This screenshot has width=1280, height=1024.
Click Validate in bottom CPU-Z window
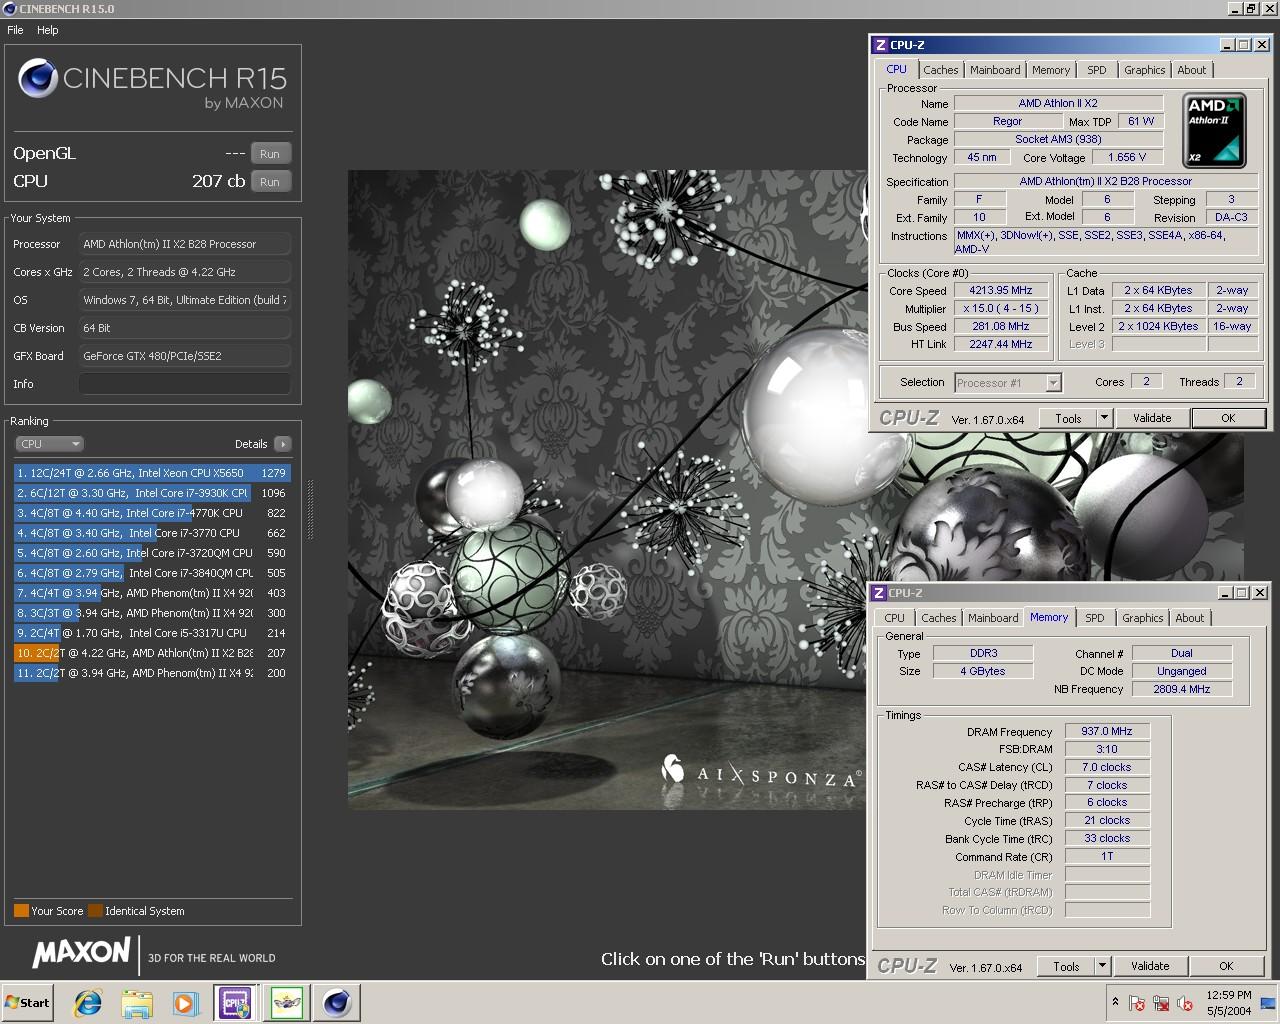pos(1150,967)
